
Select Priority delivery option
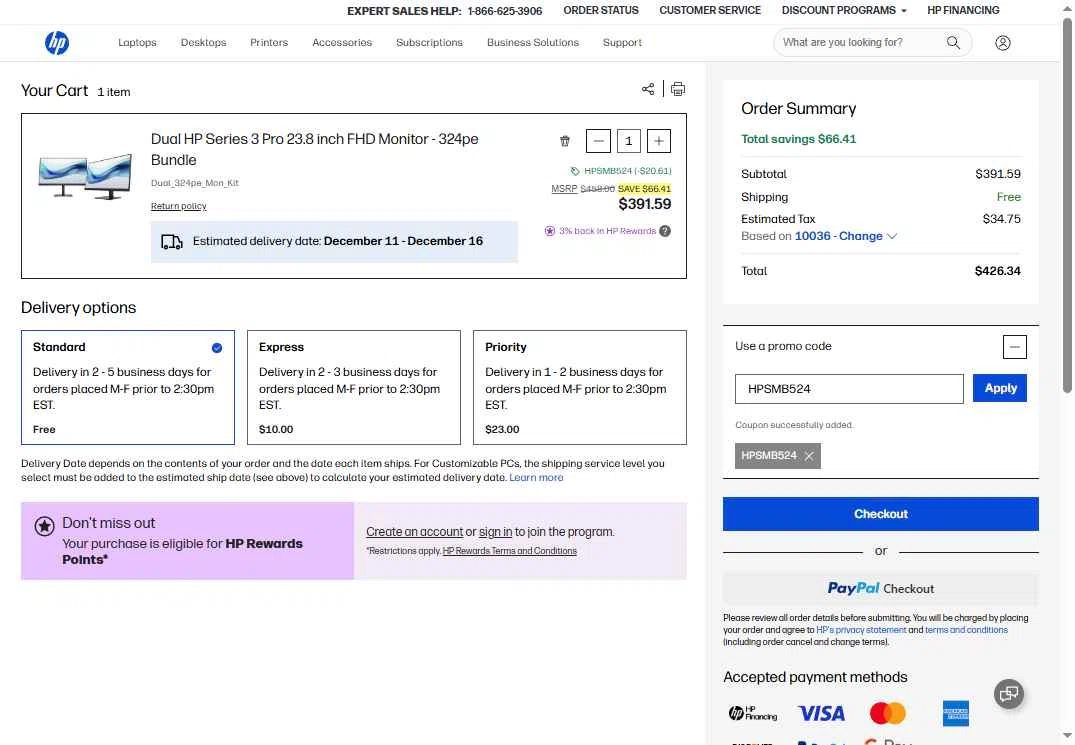click(580, 387)
